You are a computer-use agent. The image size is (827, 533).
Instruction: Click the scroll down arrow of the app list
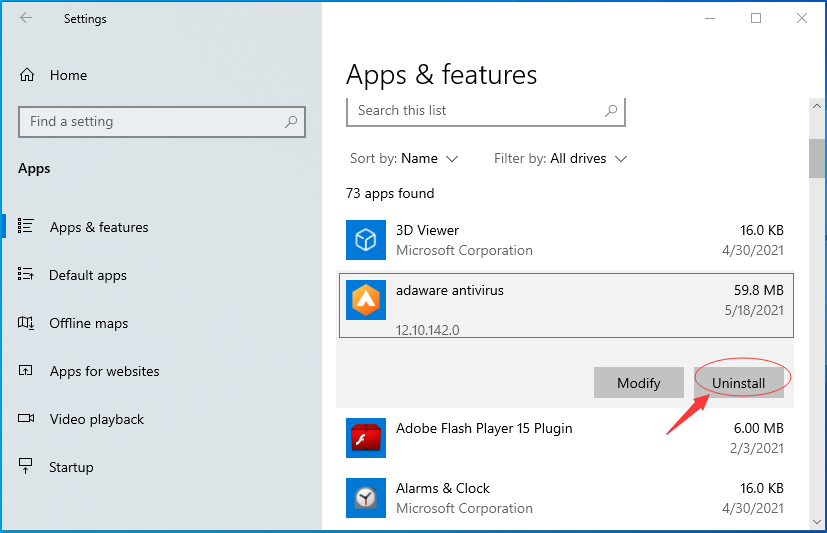click(817, 522)
